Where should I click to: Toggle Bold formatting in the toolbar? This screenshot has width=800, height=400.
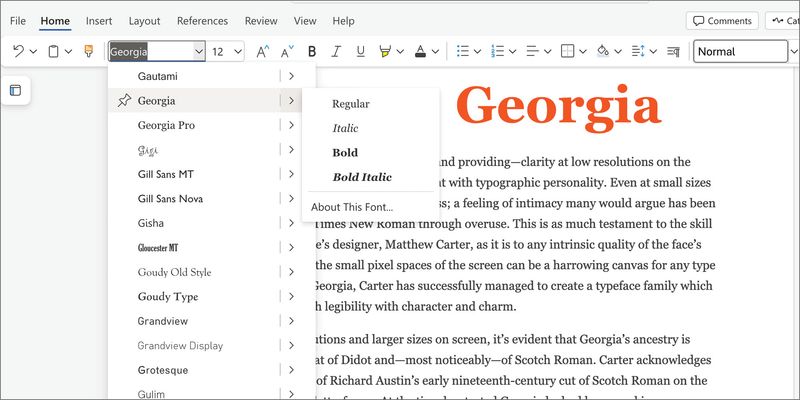pyautogui.click(x=312, y=51)
